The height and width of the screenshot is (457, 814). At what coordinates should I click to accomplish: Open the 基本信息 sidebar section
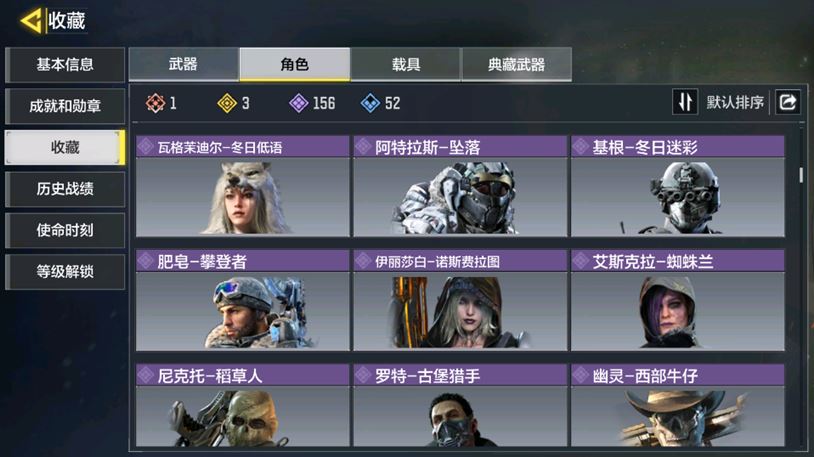[x=65, y=64]
